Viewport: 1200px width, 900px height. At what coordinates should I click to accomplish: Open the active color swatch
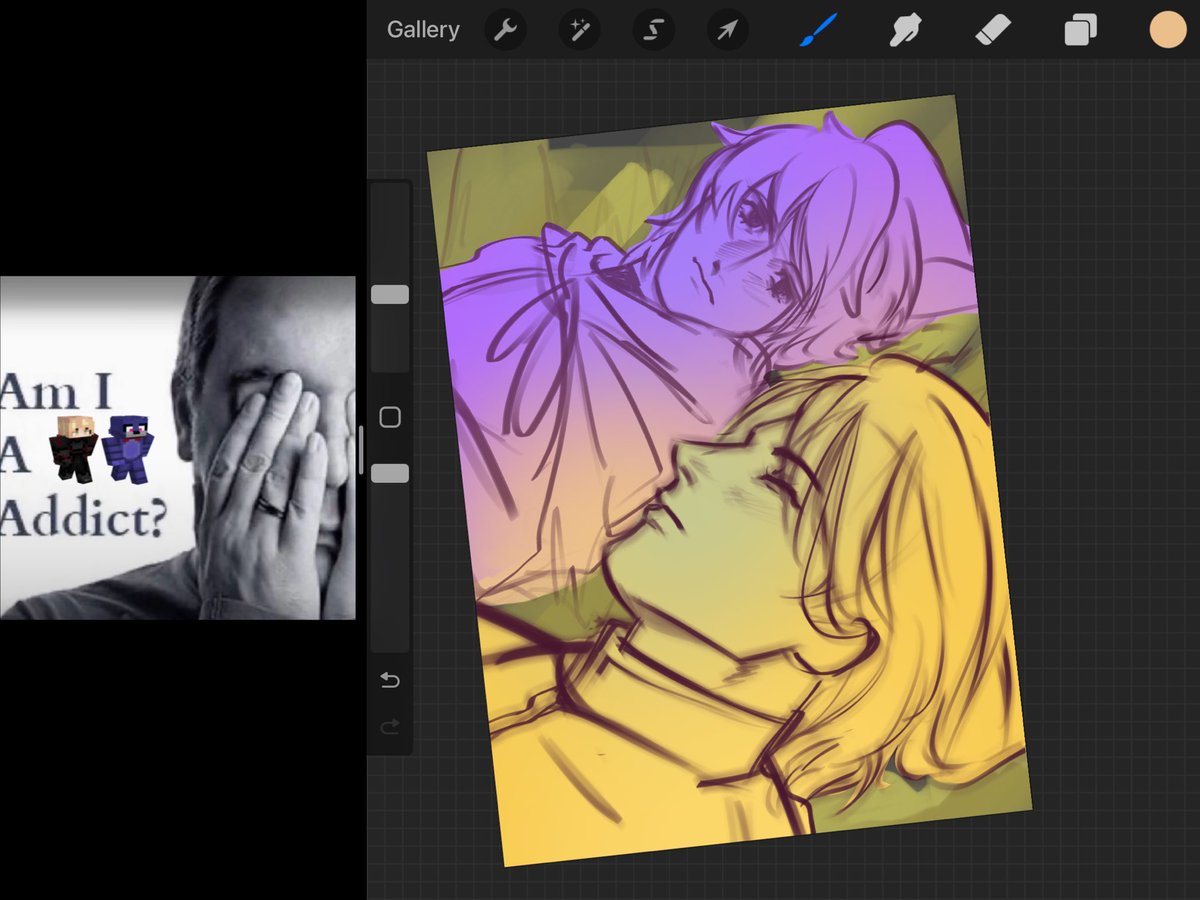coord(1168,30)
